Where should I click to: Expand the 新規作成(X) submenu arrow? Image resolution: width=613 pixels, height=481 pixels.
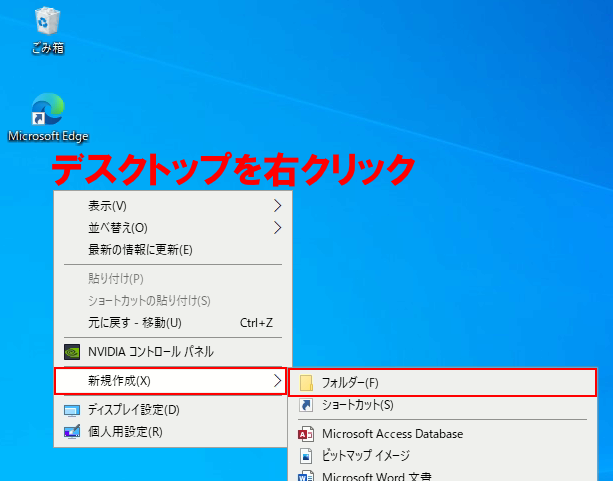click(277, 380)
